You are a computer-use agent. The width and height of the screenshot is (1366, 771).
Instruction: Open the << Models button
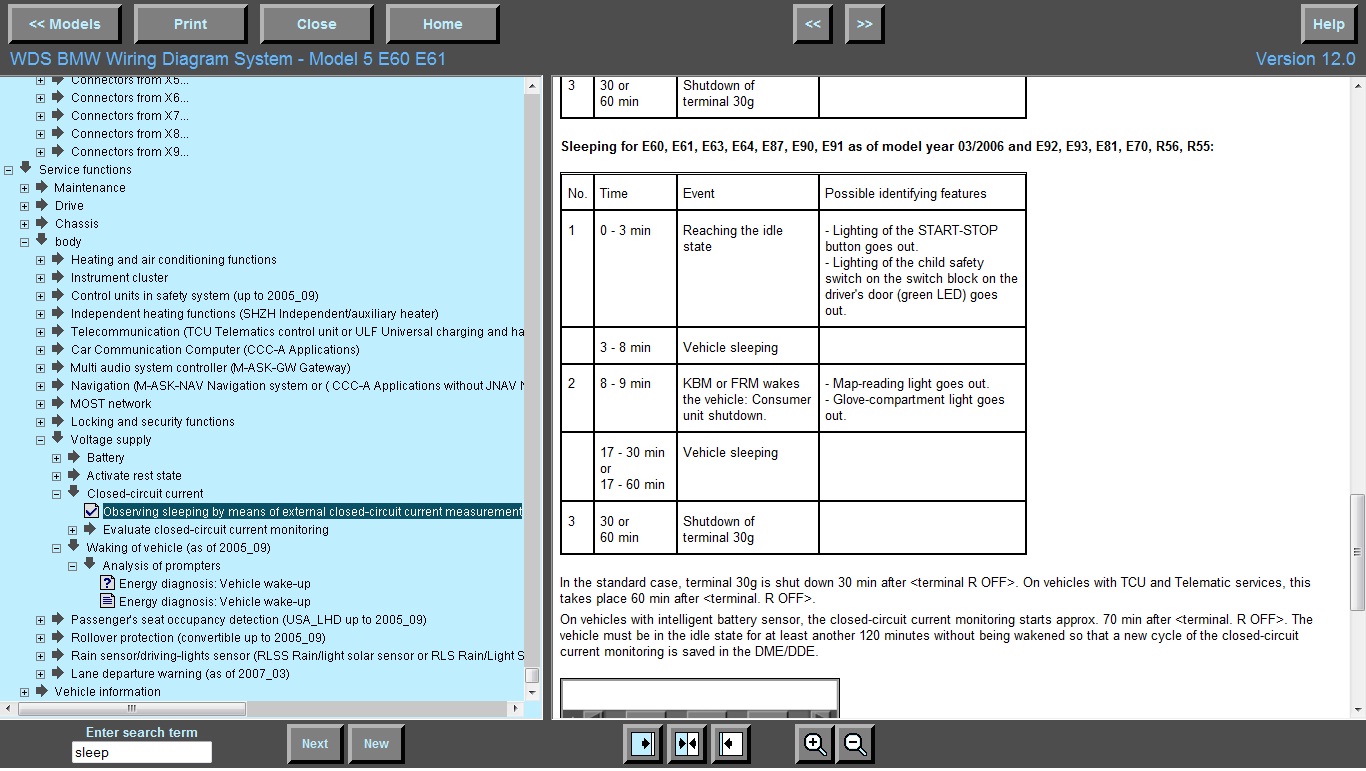click(64, 24)
